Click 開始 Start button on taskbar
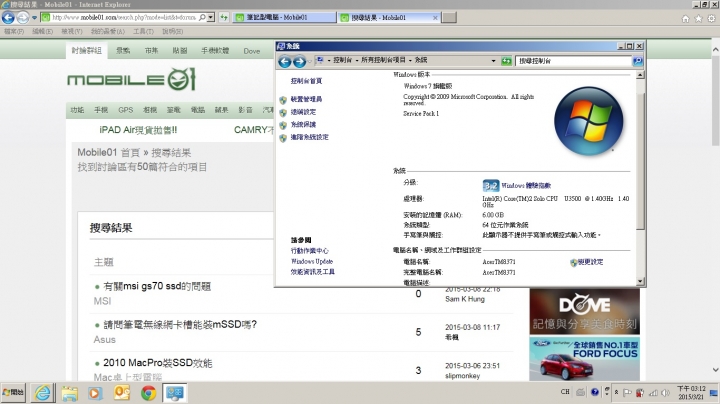720x404 pixels. coord(13,393)
